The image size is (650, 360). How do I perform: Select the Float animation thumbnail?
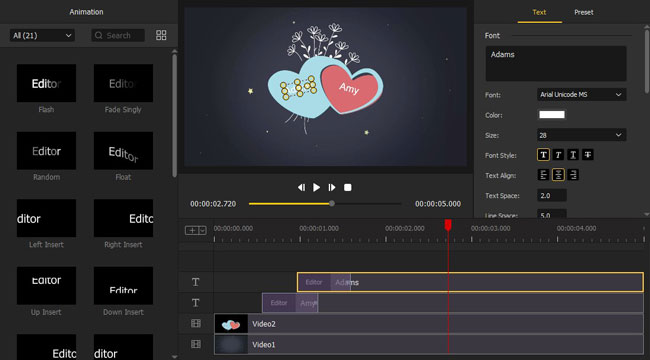[123, 151]
